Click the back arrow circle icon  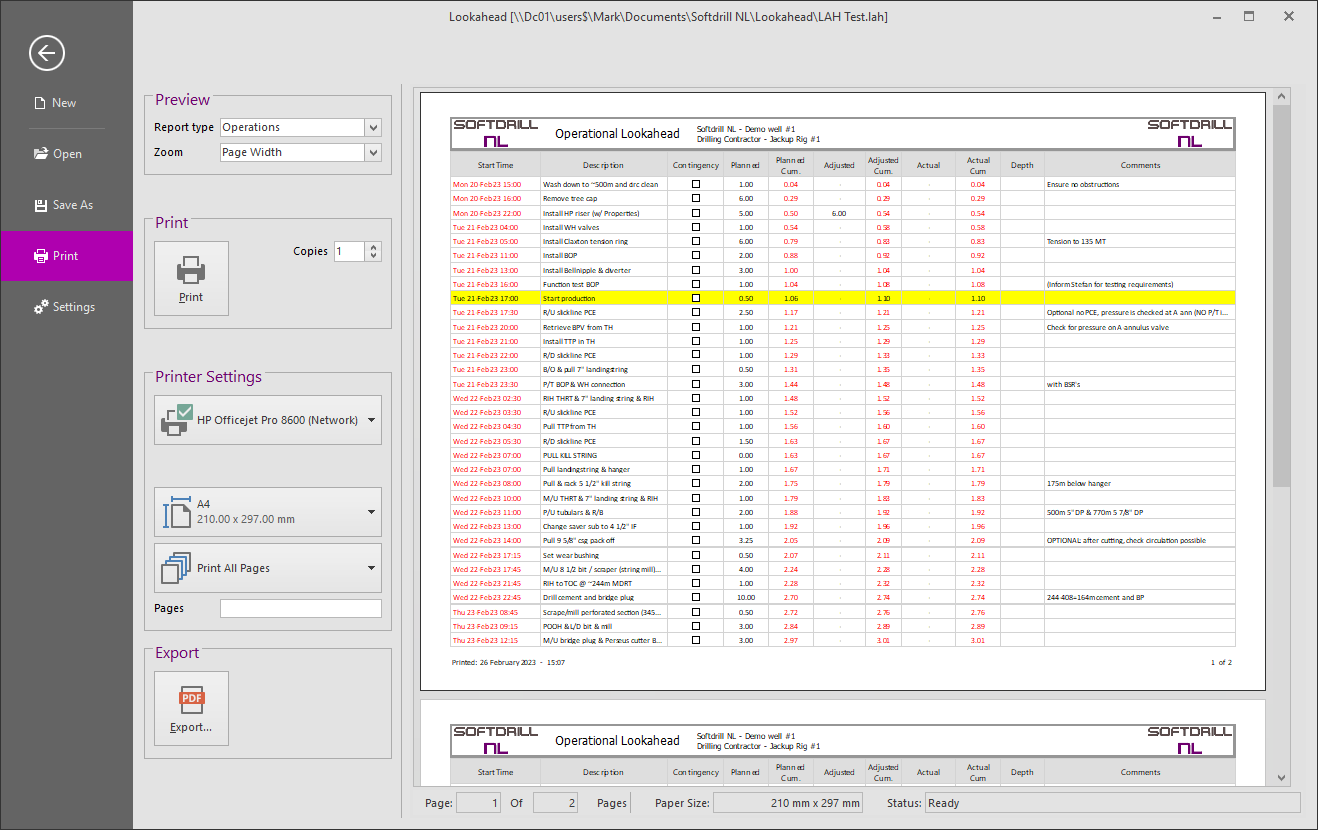tap(47, 53)
